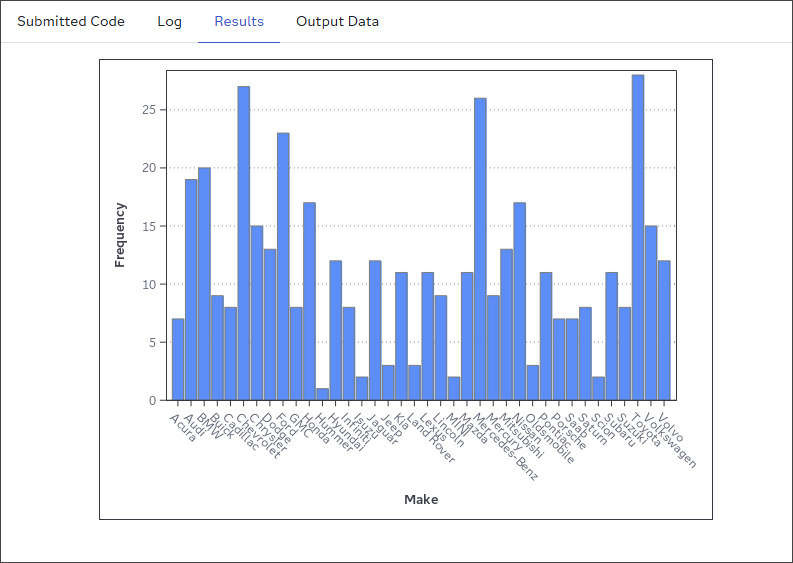Image resolution: width=793 pixels, height=563 pixels.
Task: Click the Acura bar
Action: (178, 360)
